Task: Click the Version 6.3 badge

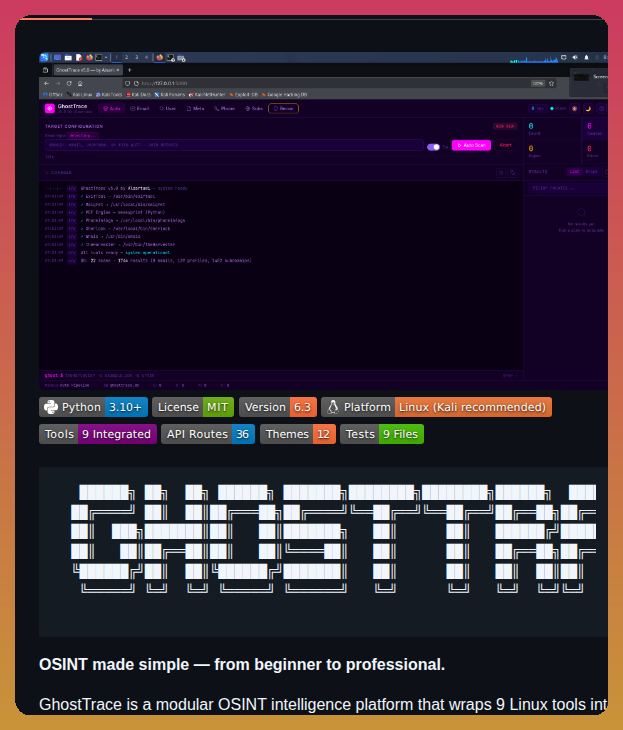Action: pos(278,407)
